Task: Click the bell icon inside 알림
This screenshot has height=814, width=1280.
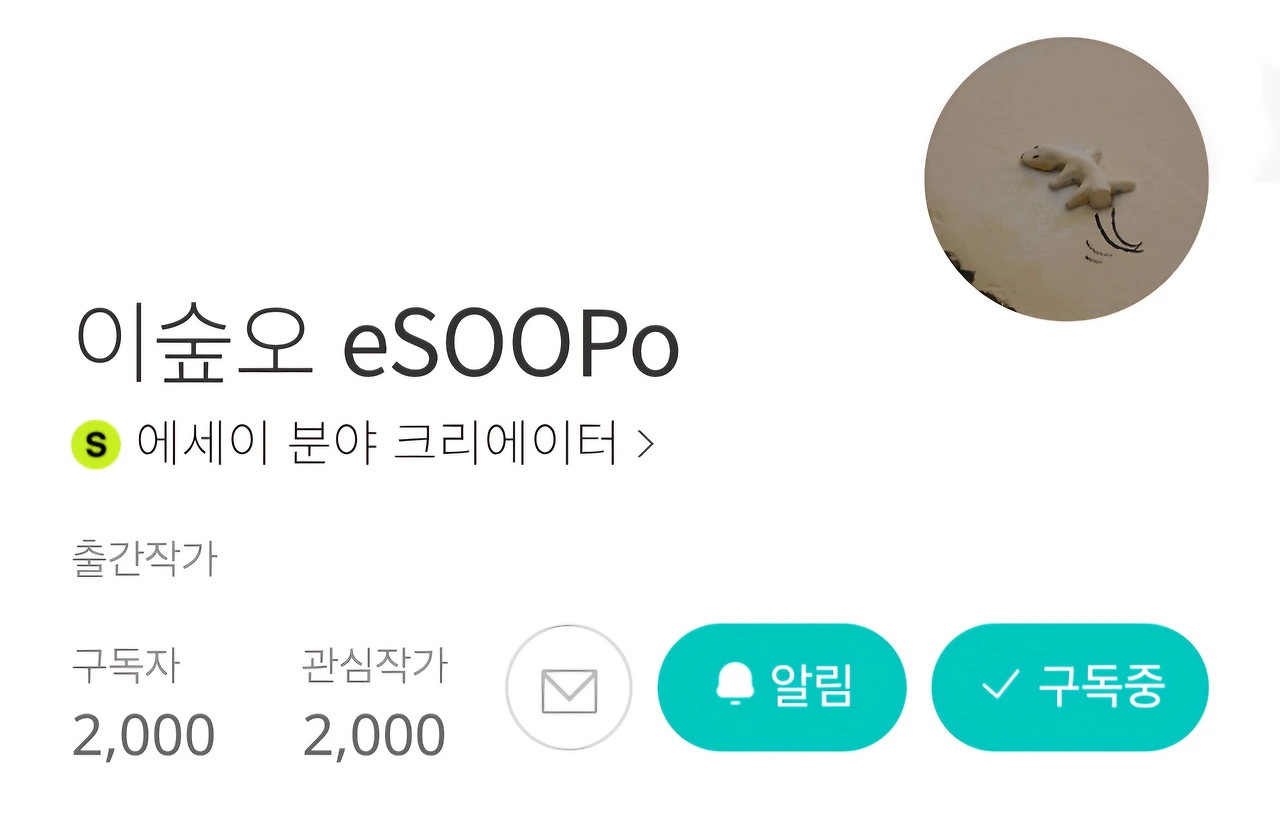Action: [x=736, y=686]
